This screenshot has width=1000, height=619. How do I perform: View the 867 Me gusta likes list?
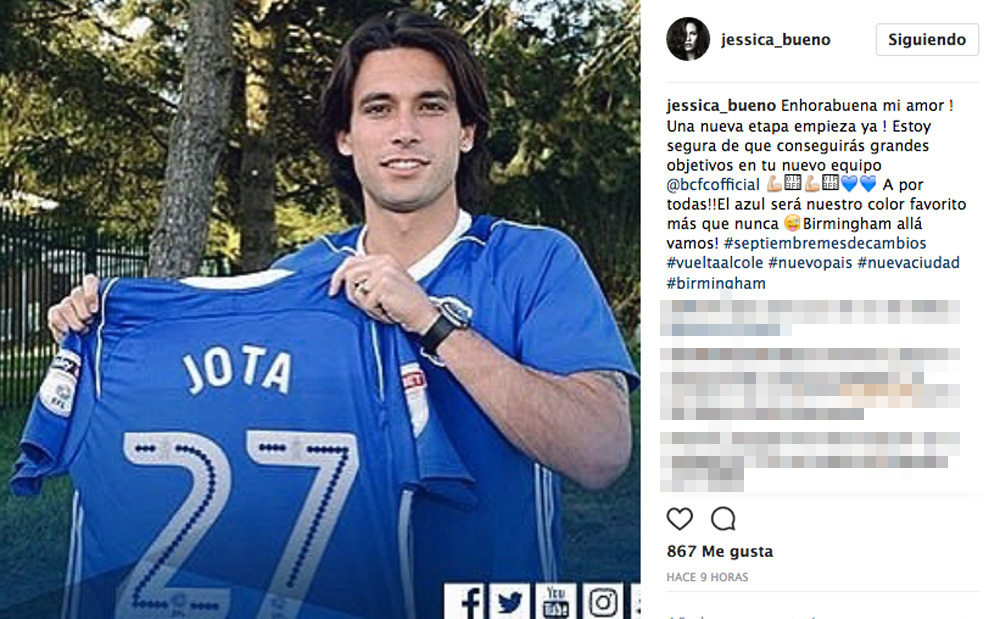[719, 551]
